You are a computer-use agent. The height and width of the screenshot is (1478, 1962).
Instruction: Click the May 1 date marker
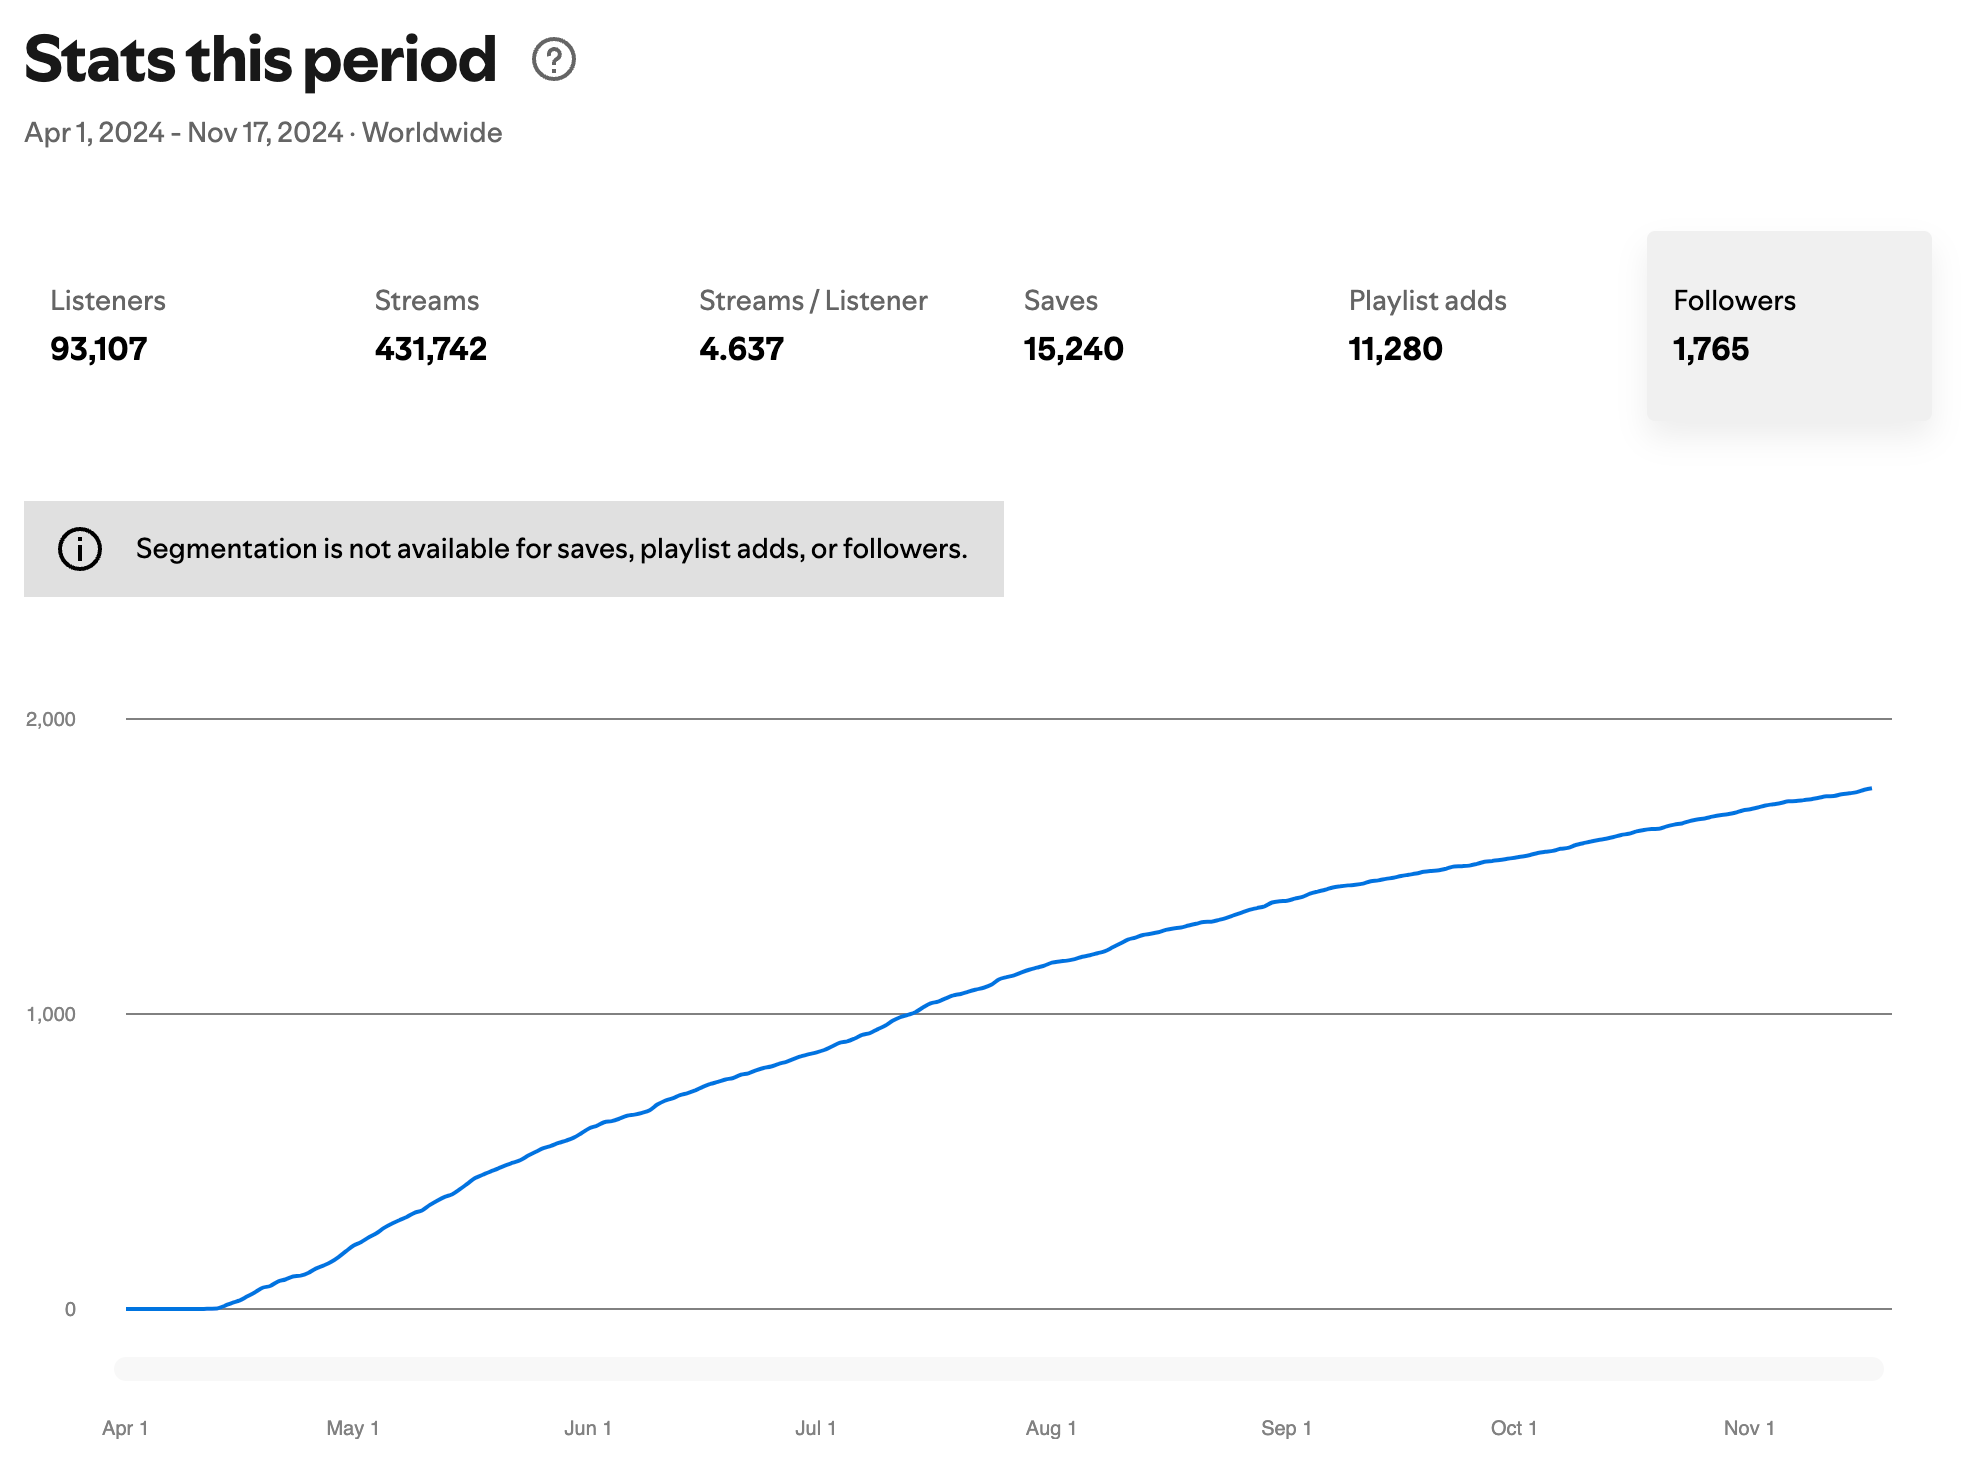pos(353,1428)
